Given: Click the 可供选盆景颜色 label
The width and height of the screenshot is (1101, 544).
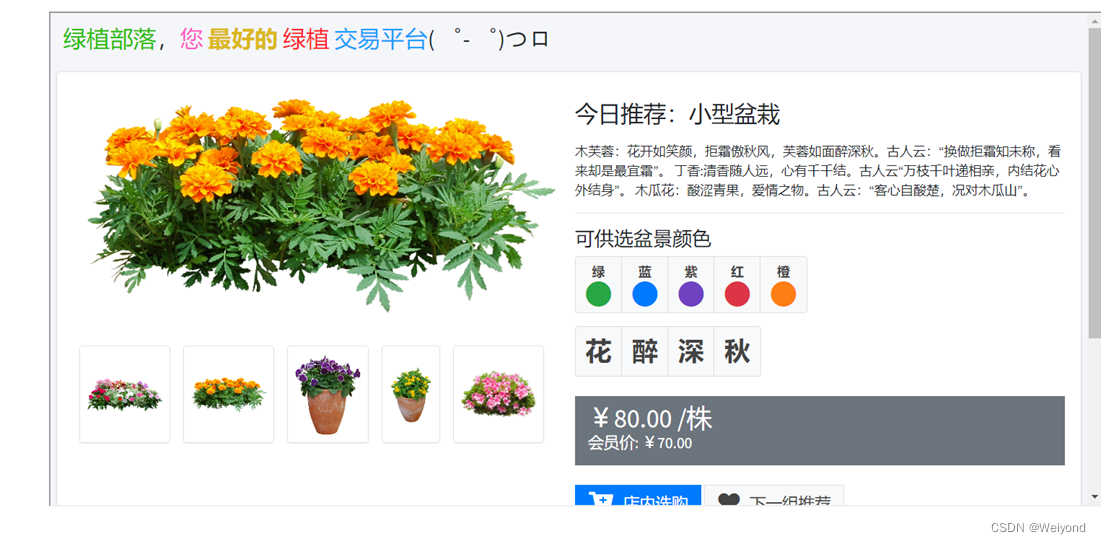Looking at the screenshot, I should 643,239.
